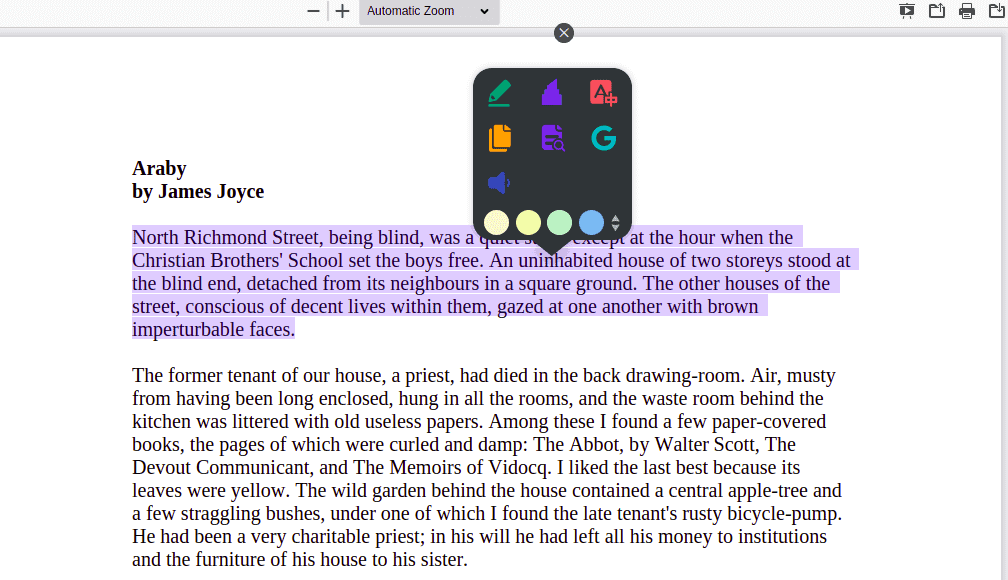Switch to presentation mode icon

click(x=907, y=11)
